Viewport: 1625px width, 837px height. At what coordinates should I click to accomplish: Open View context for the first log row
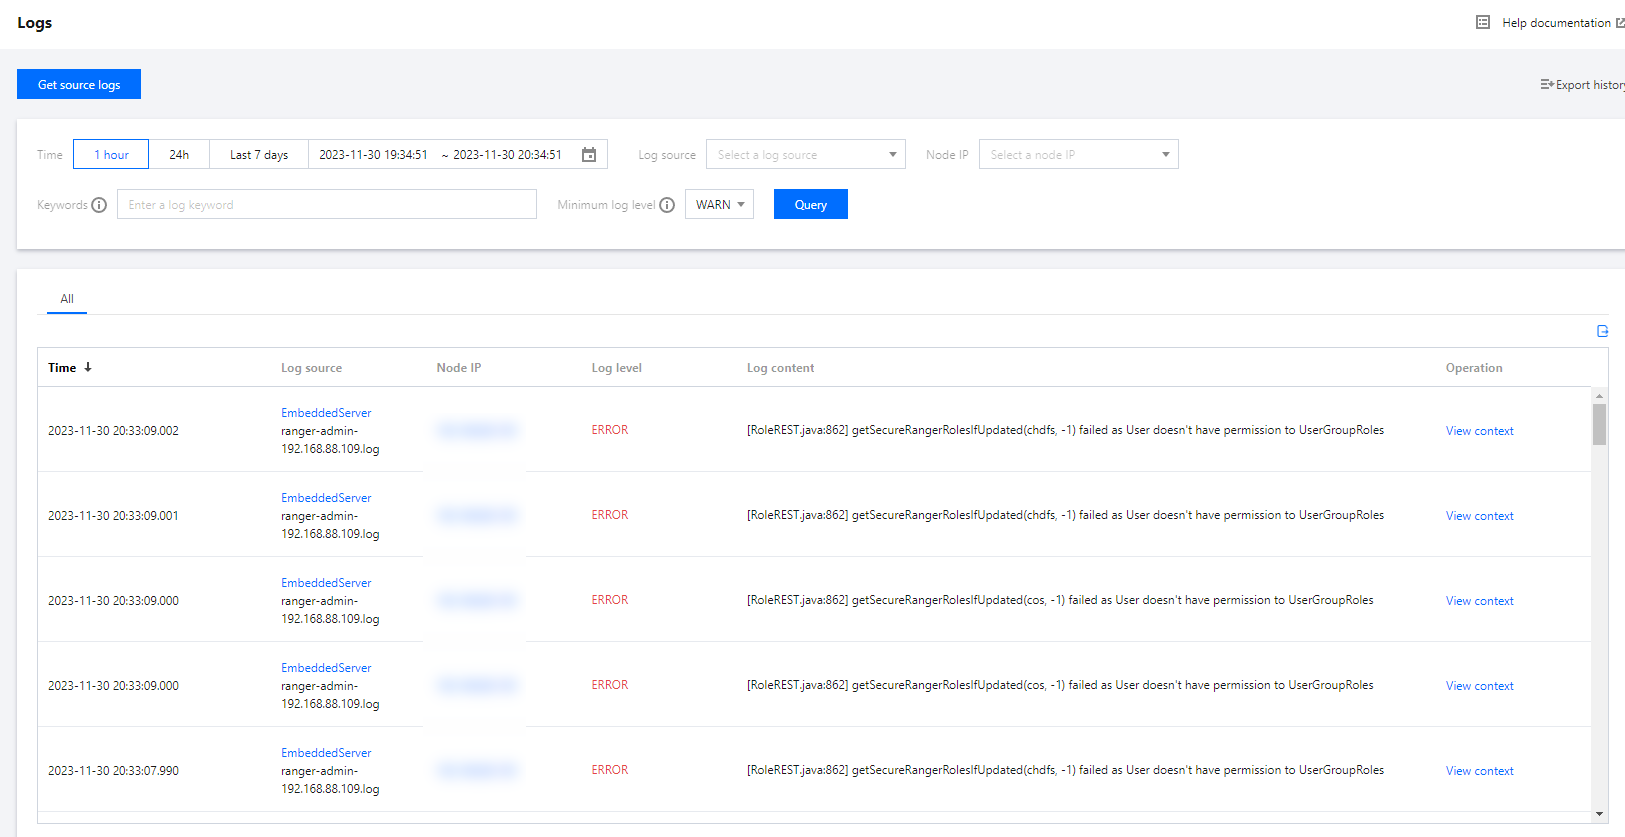[x=1479, y=431]
